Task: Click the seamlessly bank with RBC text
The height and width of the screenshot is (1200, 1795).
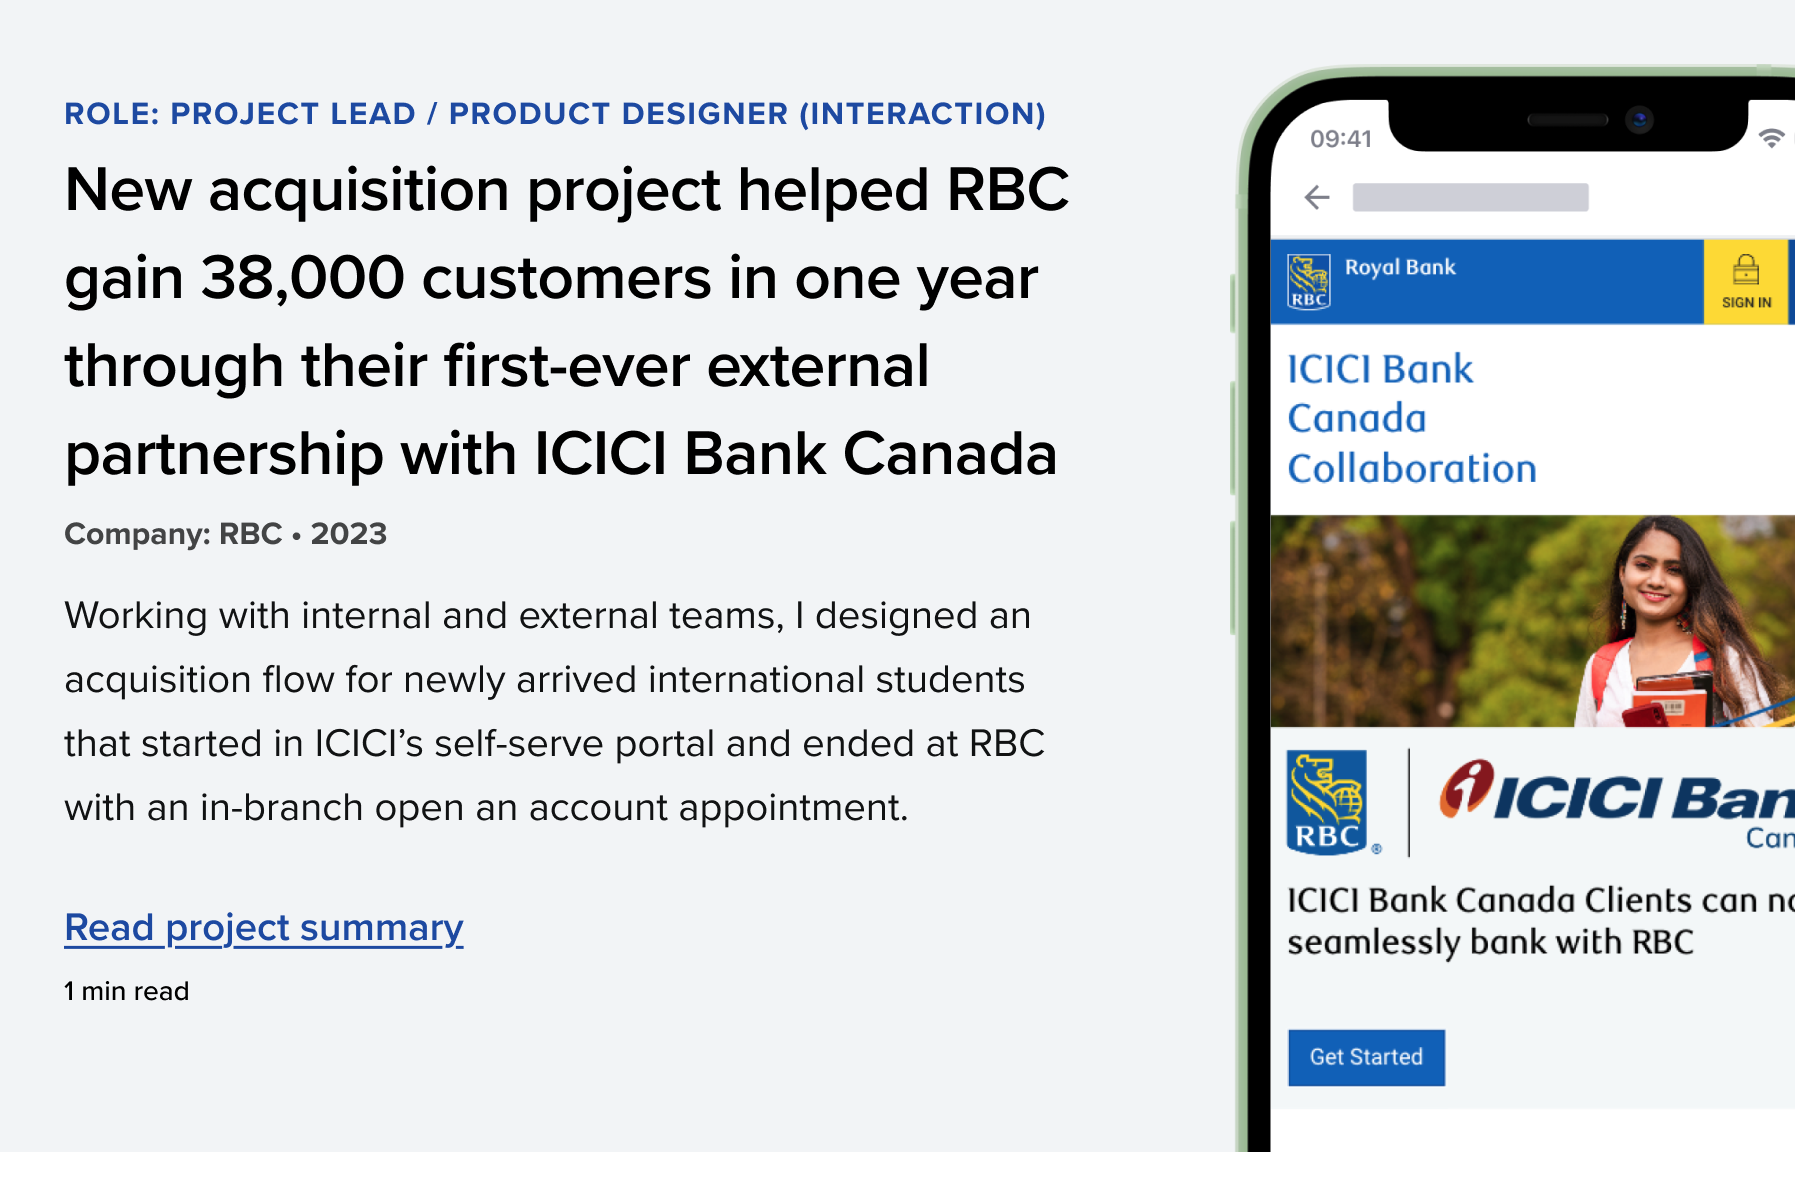Action: (1490, 942)
